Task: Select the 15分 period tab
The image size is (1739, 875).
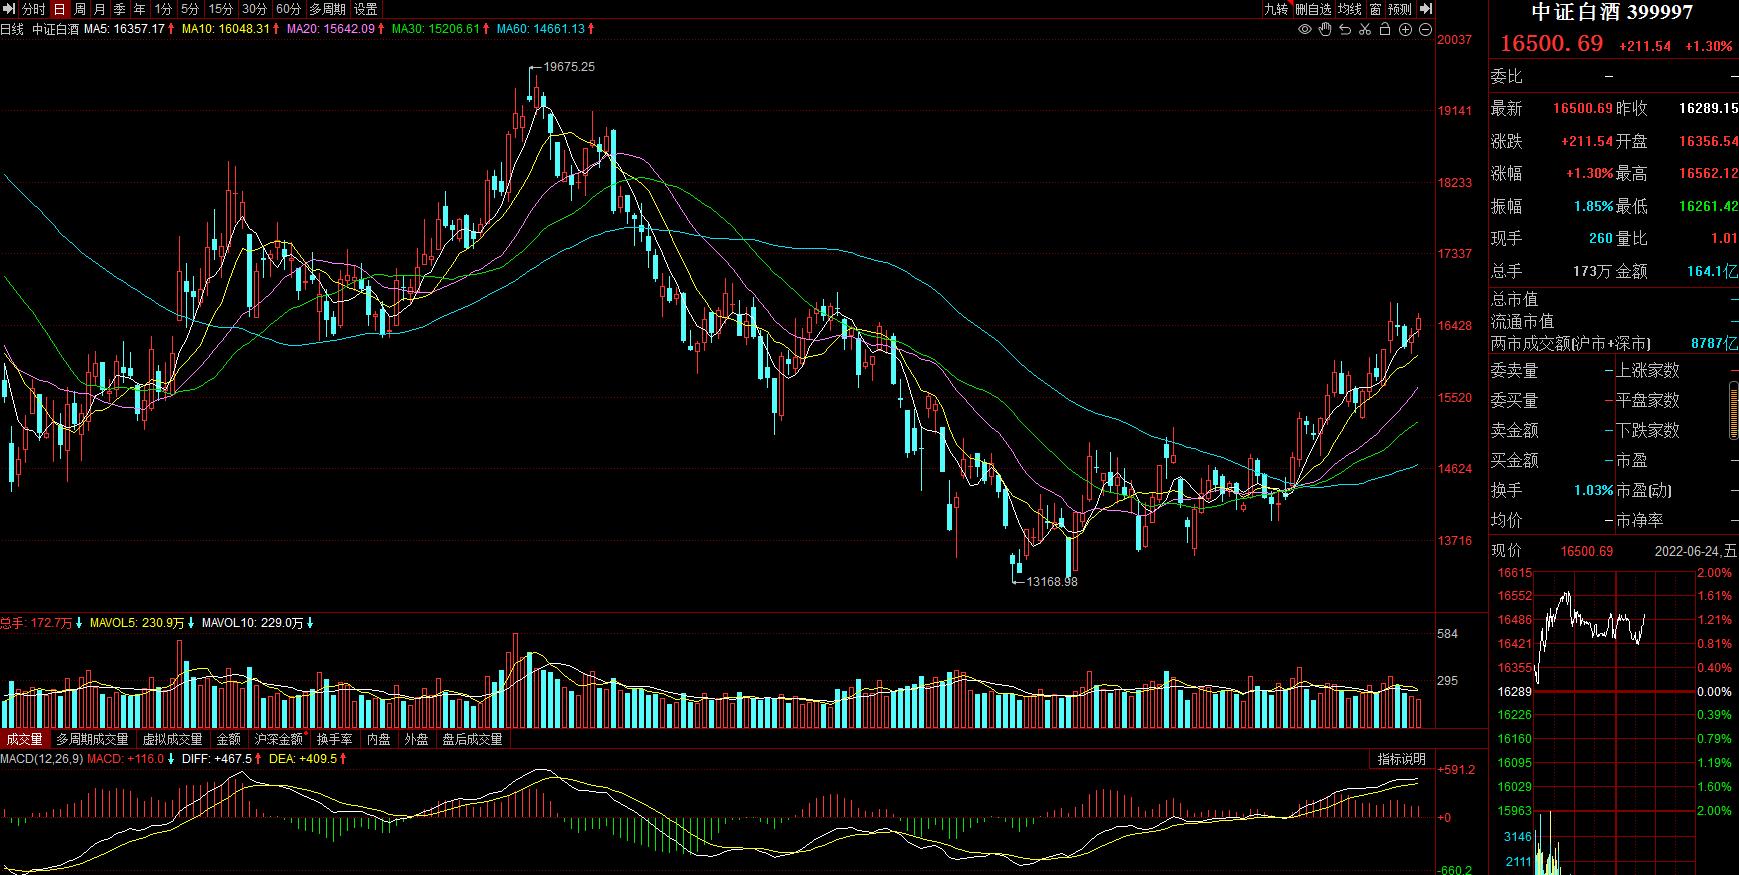Action: pyautogui.click(x=220, y=9)
